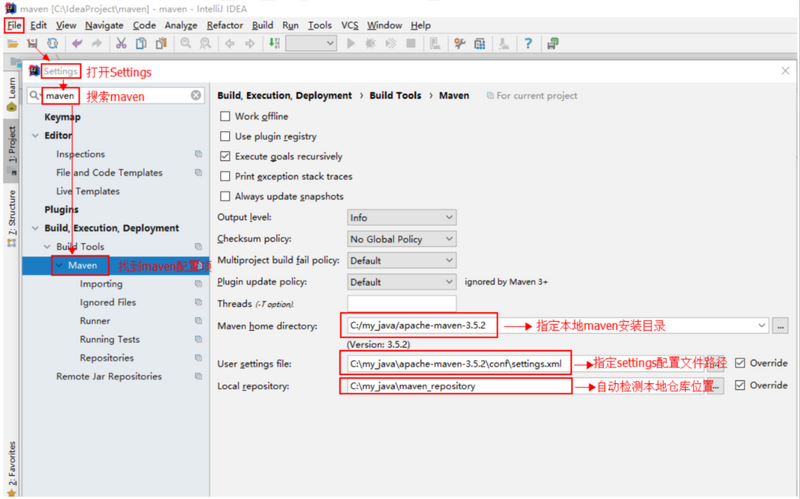Screen dimensions: 800x499
Task: Clear the maven search with X icon
Action: (196, 95)
